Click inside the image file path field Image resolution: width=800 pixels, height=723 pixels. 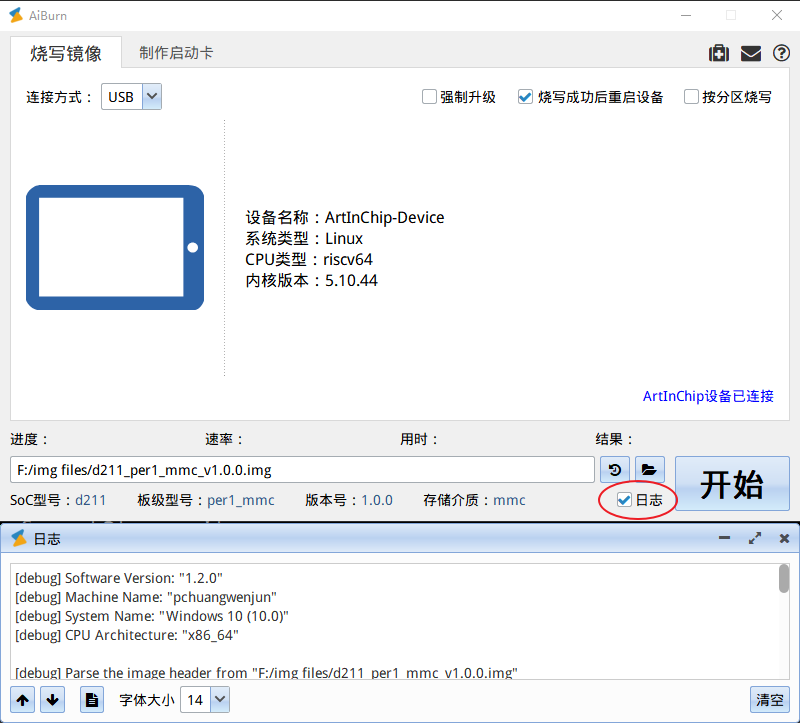click(300, 469)
